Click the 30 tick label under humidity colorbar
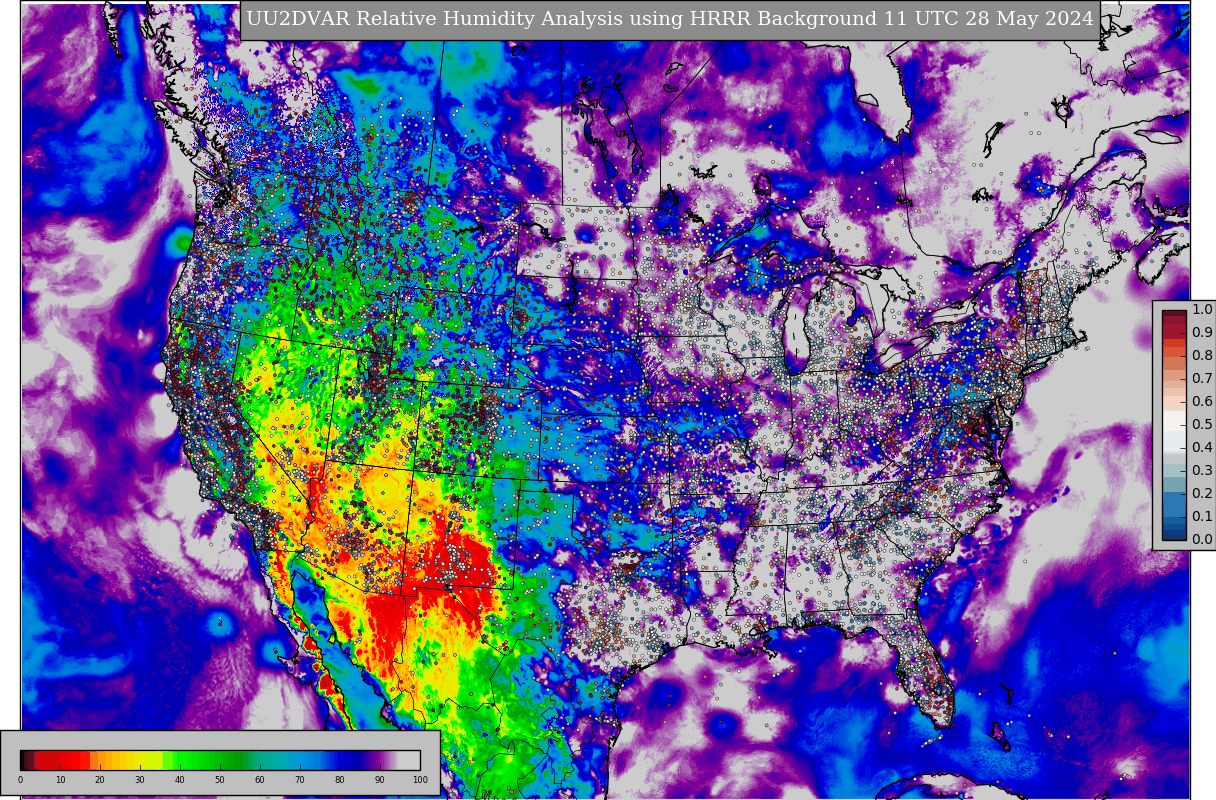This screenshot has height=800, width=1216. click(140, 780)
